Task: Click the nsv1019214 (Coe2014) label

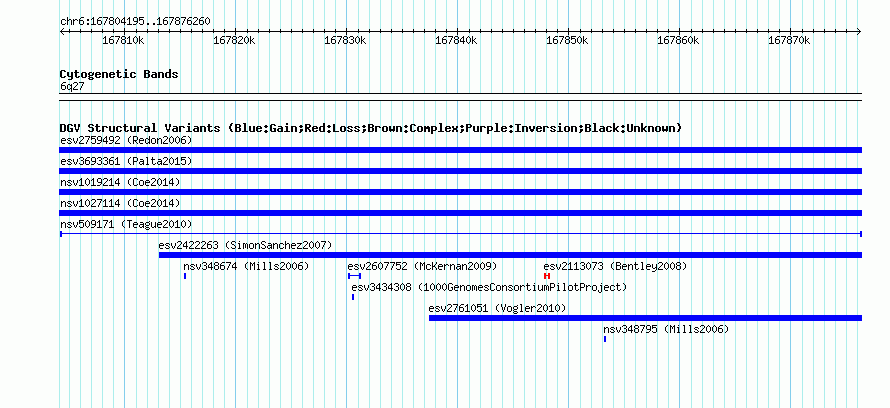Action: 120,182
